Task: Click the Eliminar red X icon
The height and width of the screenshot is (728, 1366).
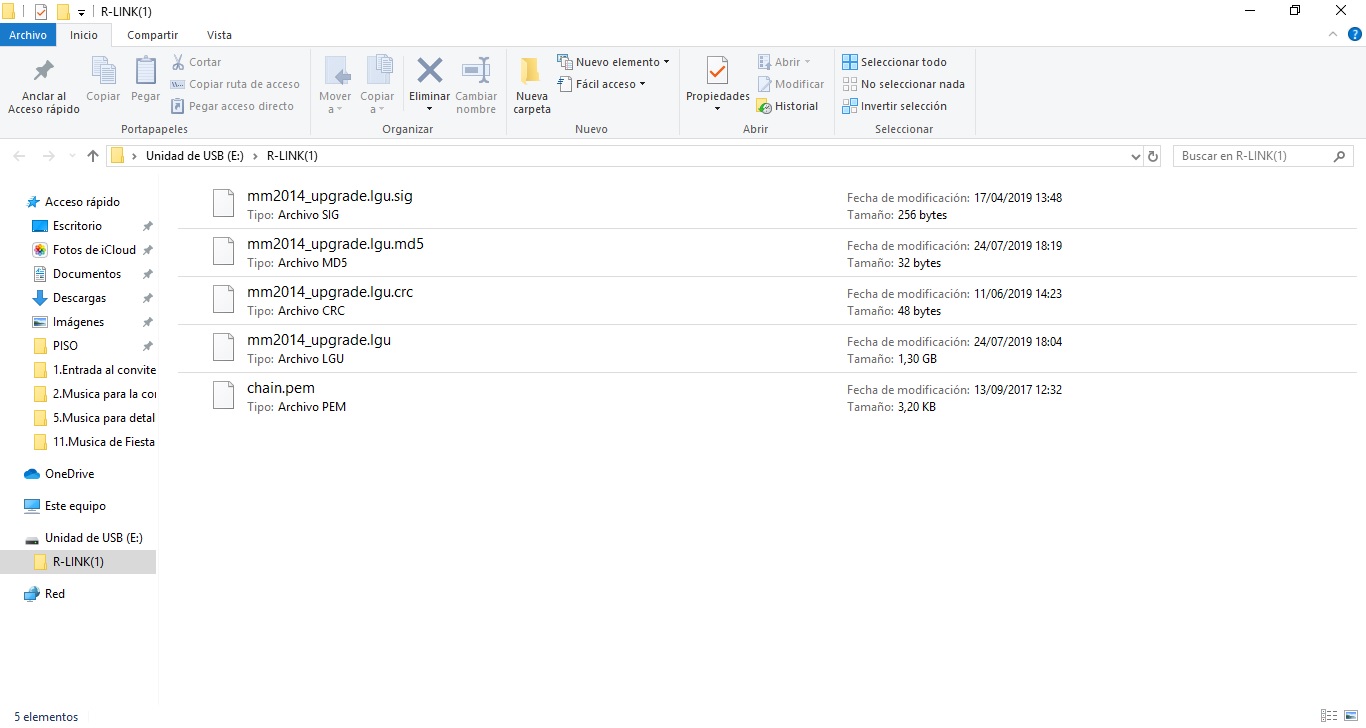Action: [429, 72]
